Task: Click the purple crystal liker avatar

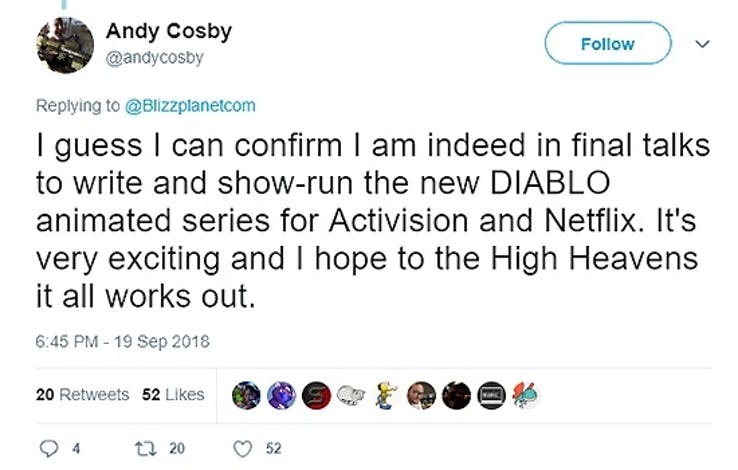Action: coord(279,394)
